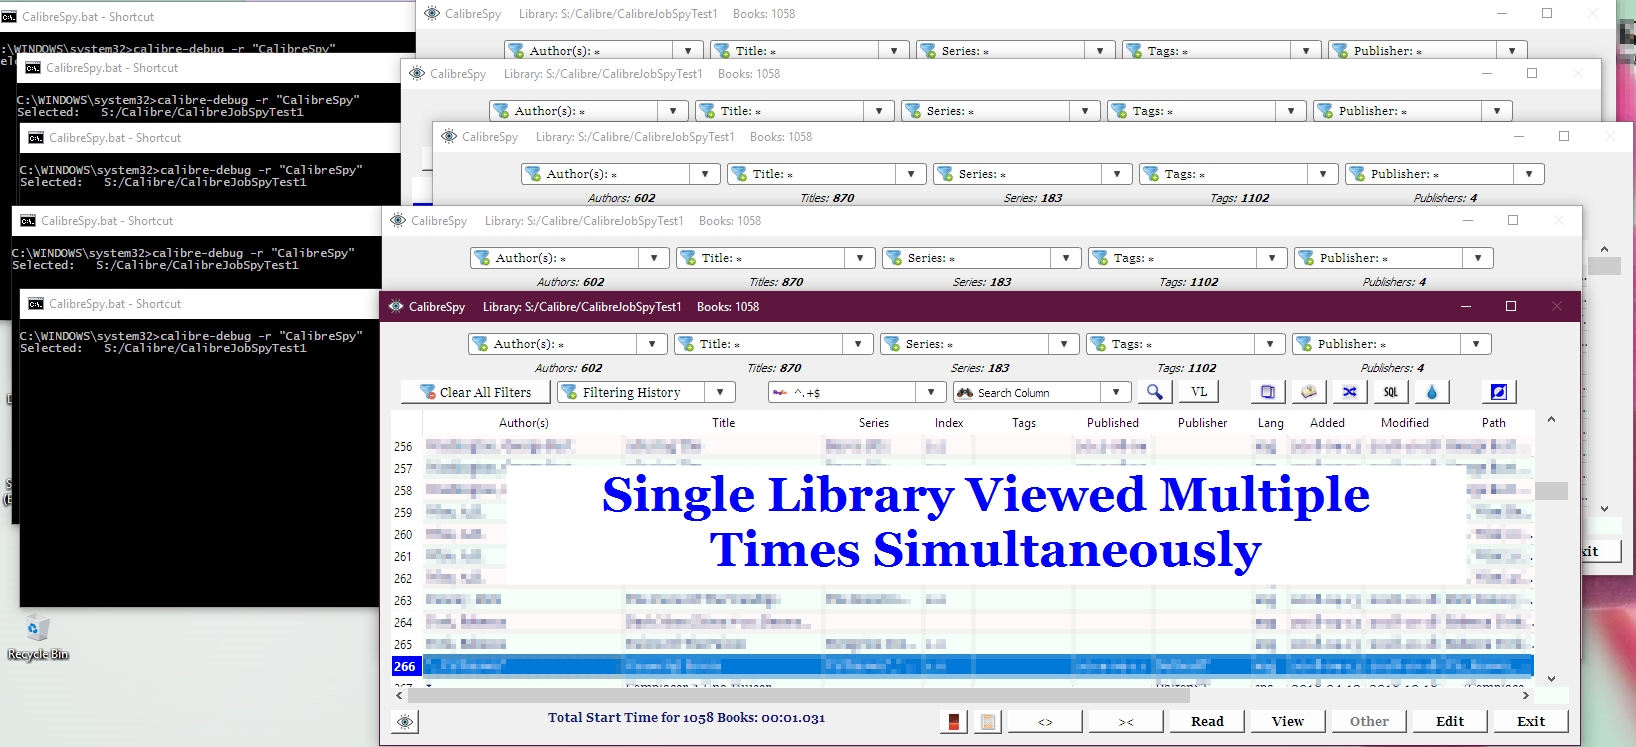
Task: Open the Publisher filter dropdown in front window
Action: coord(1476,344)
